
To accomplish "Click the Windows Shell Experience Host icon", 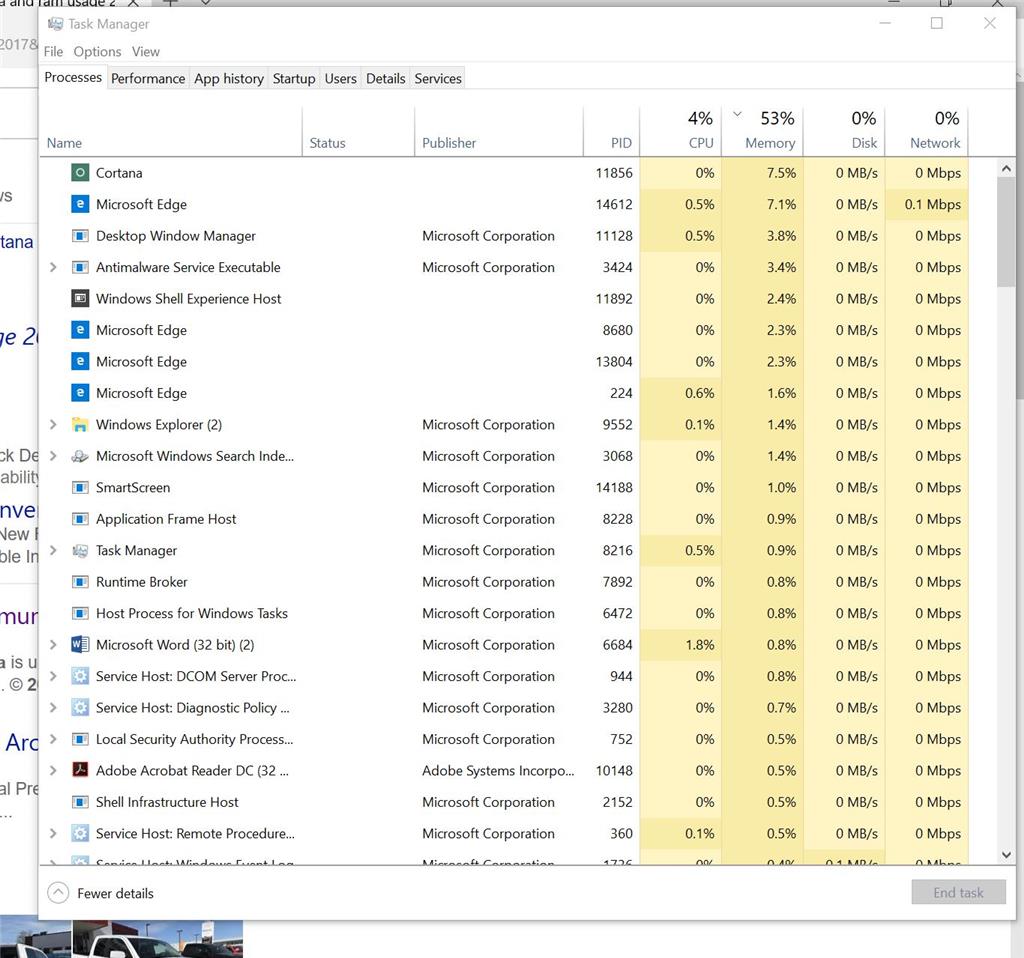I will click(x=80, y=298).
